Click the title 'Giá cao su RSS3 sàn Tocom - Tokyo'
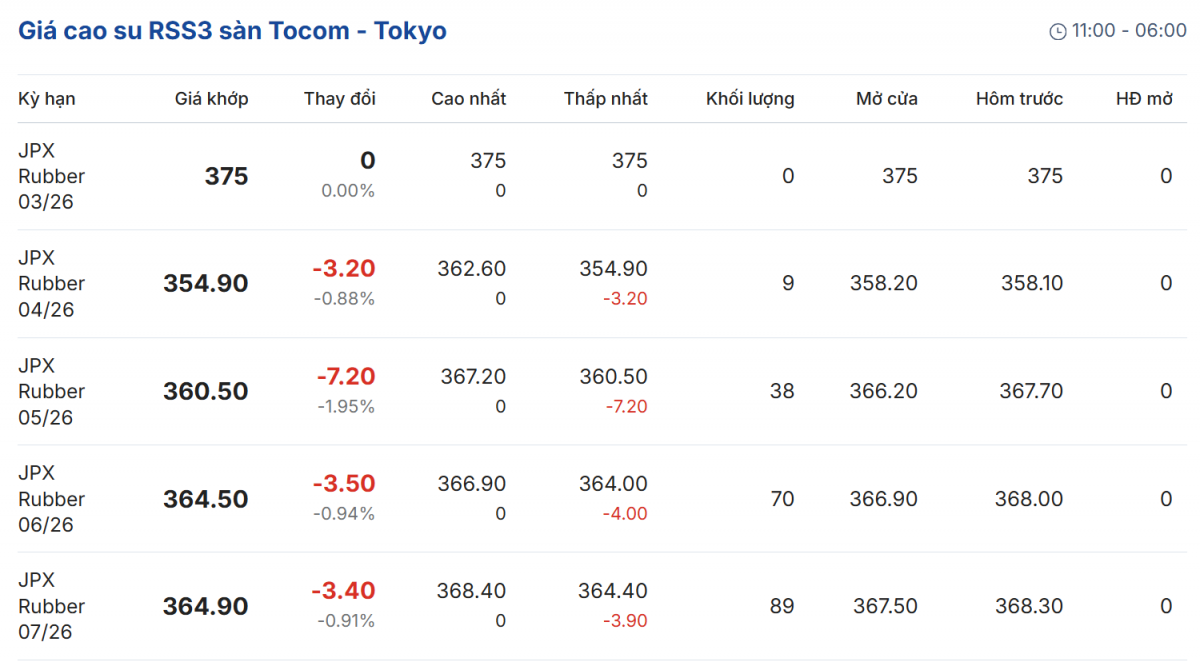Screen dimensions: 1200x662 click(232, 31)
